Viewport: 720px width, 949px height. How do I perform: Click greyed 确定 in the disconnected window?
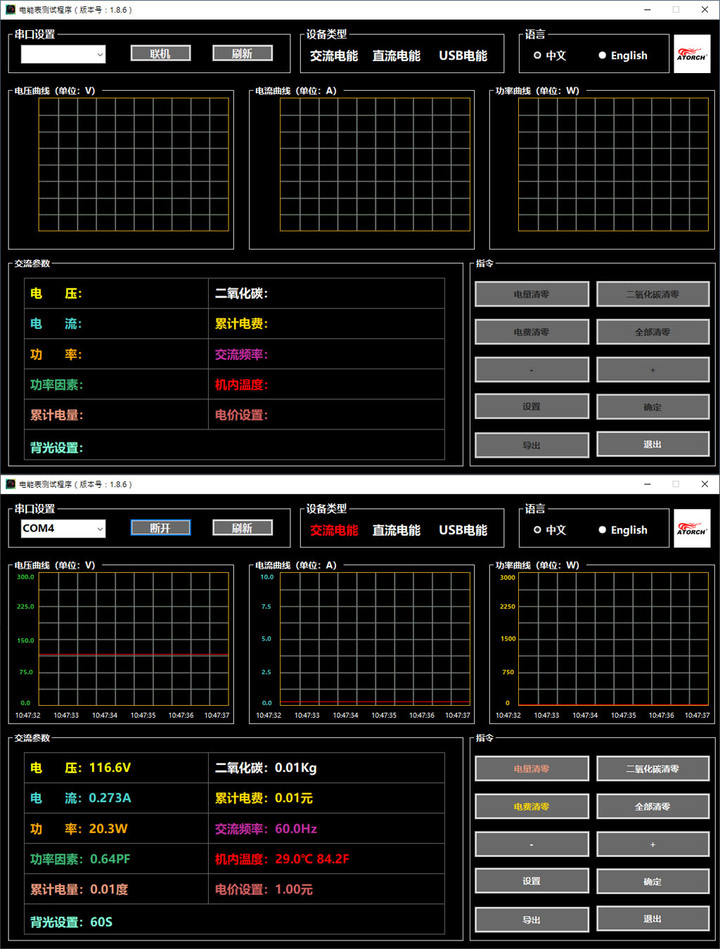pos(652,407)
